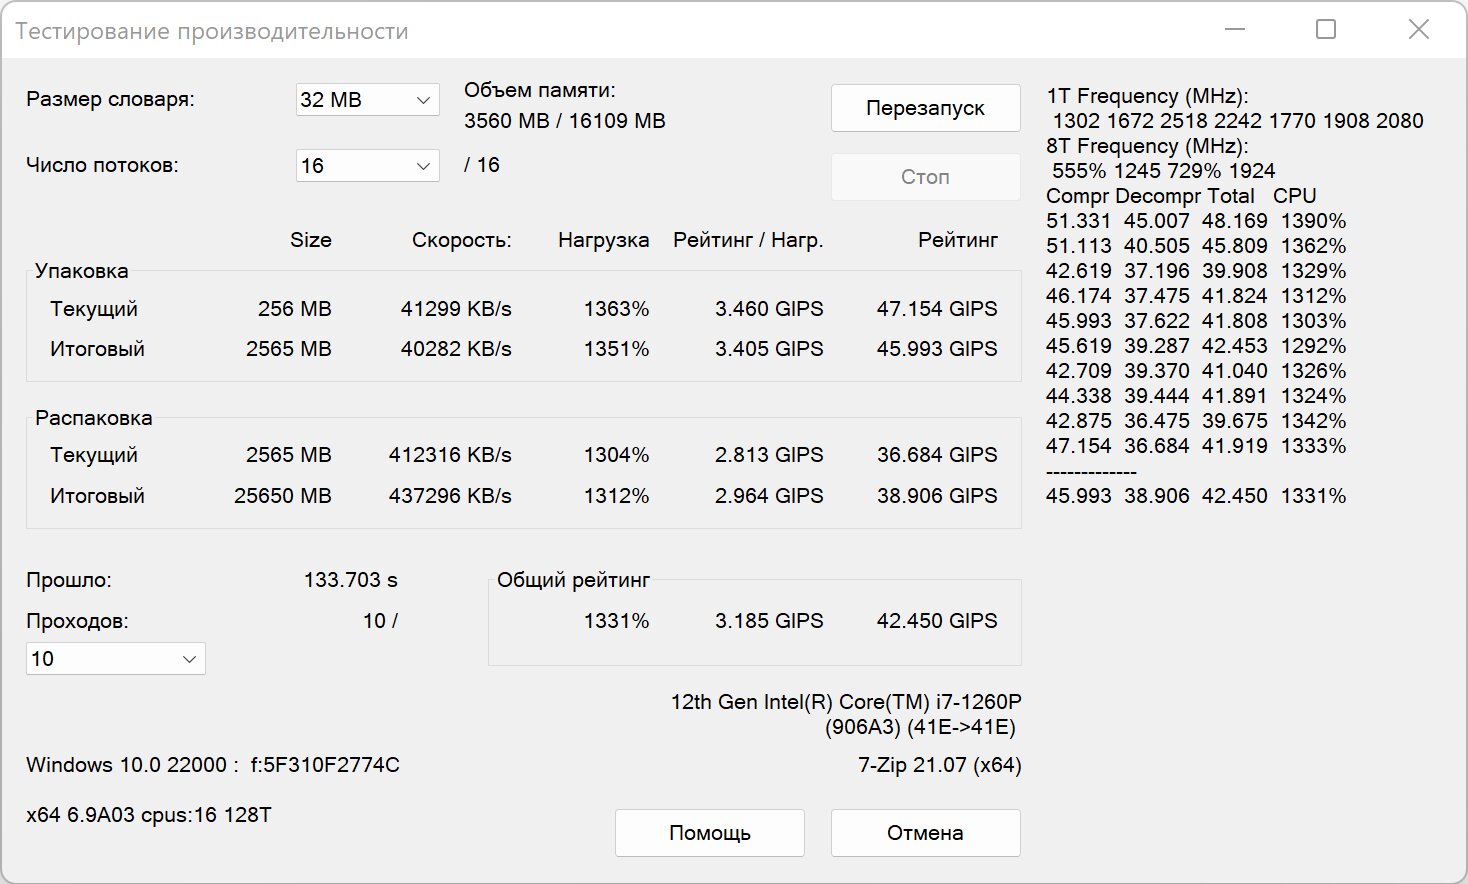Select memory value 3560 MB / 16109 MB
This screenshot has height=884, width=1468.
(x=564, y=121)
